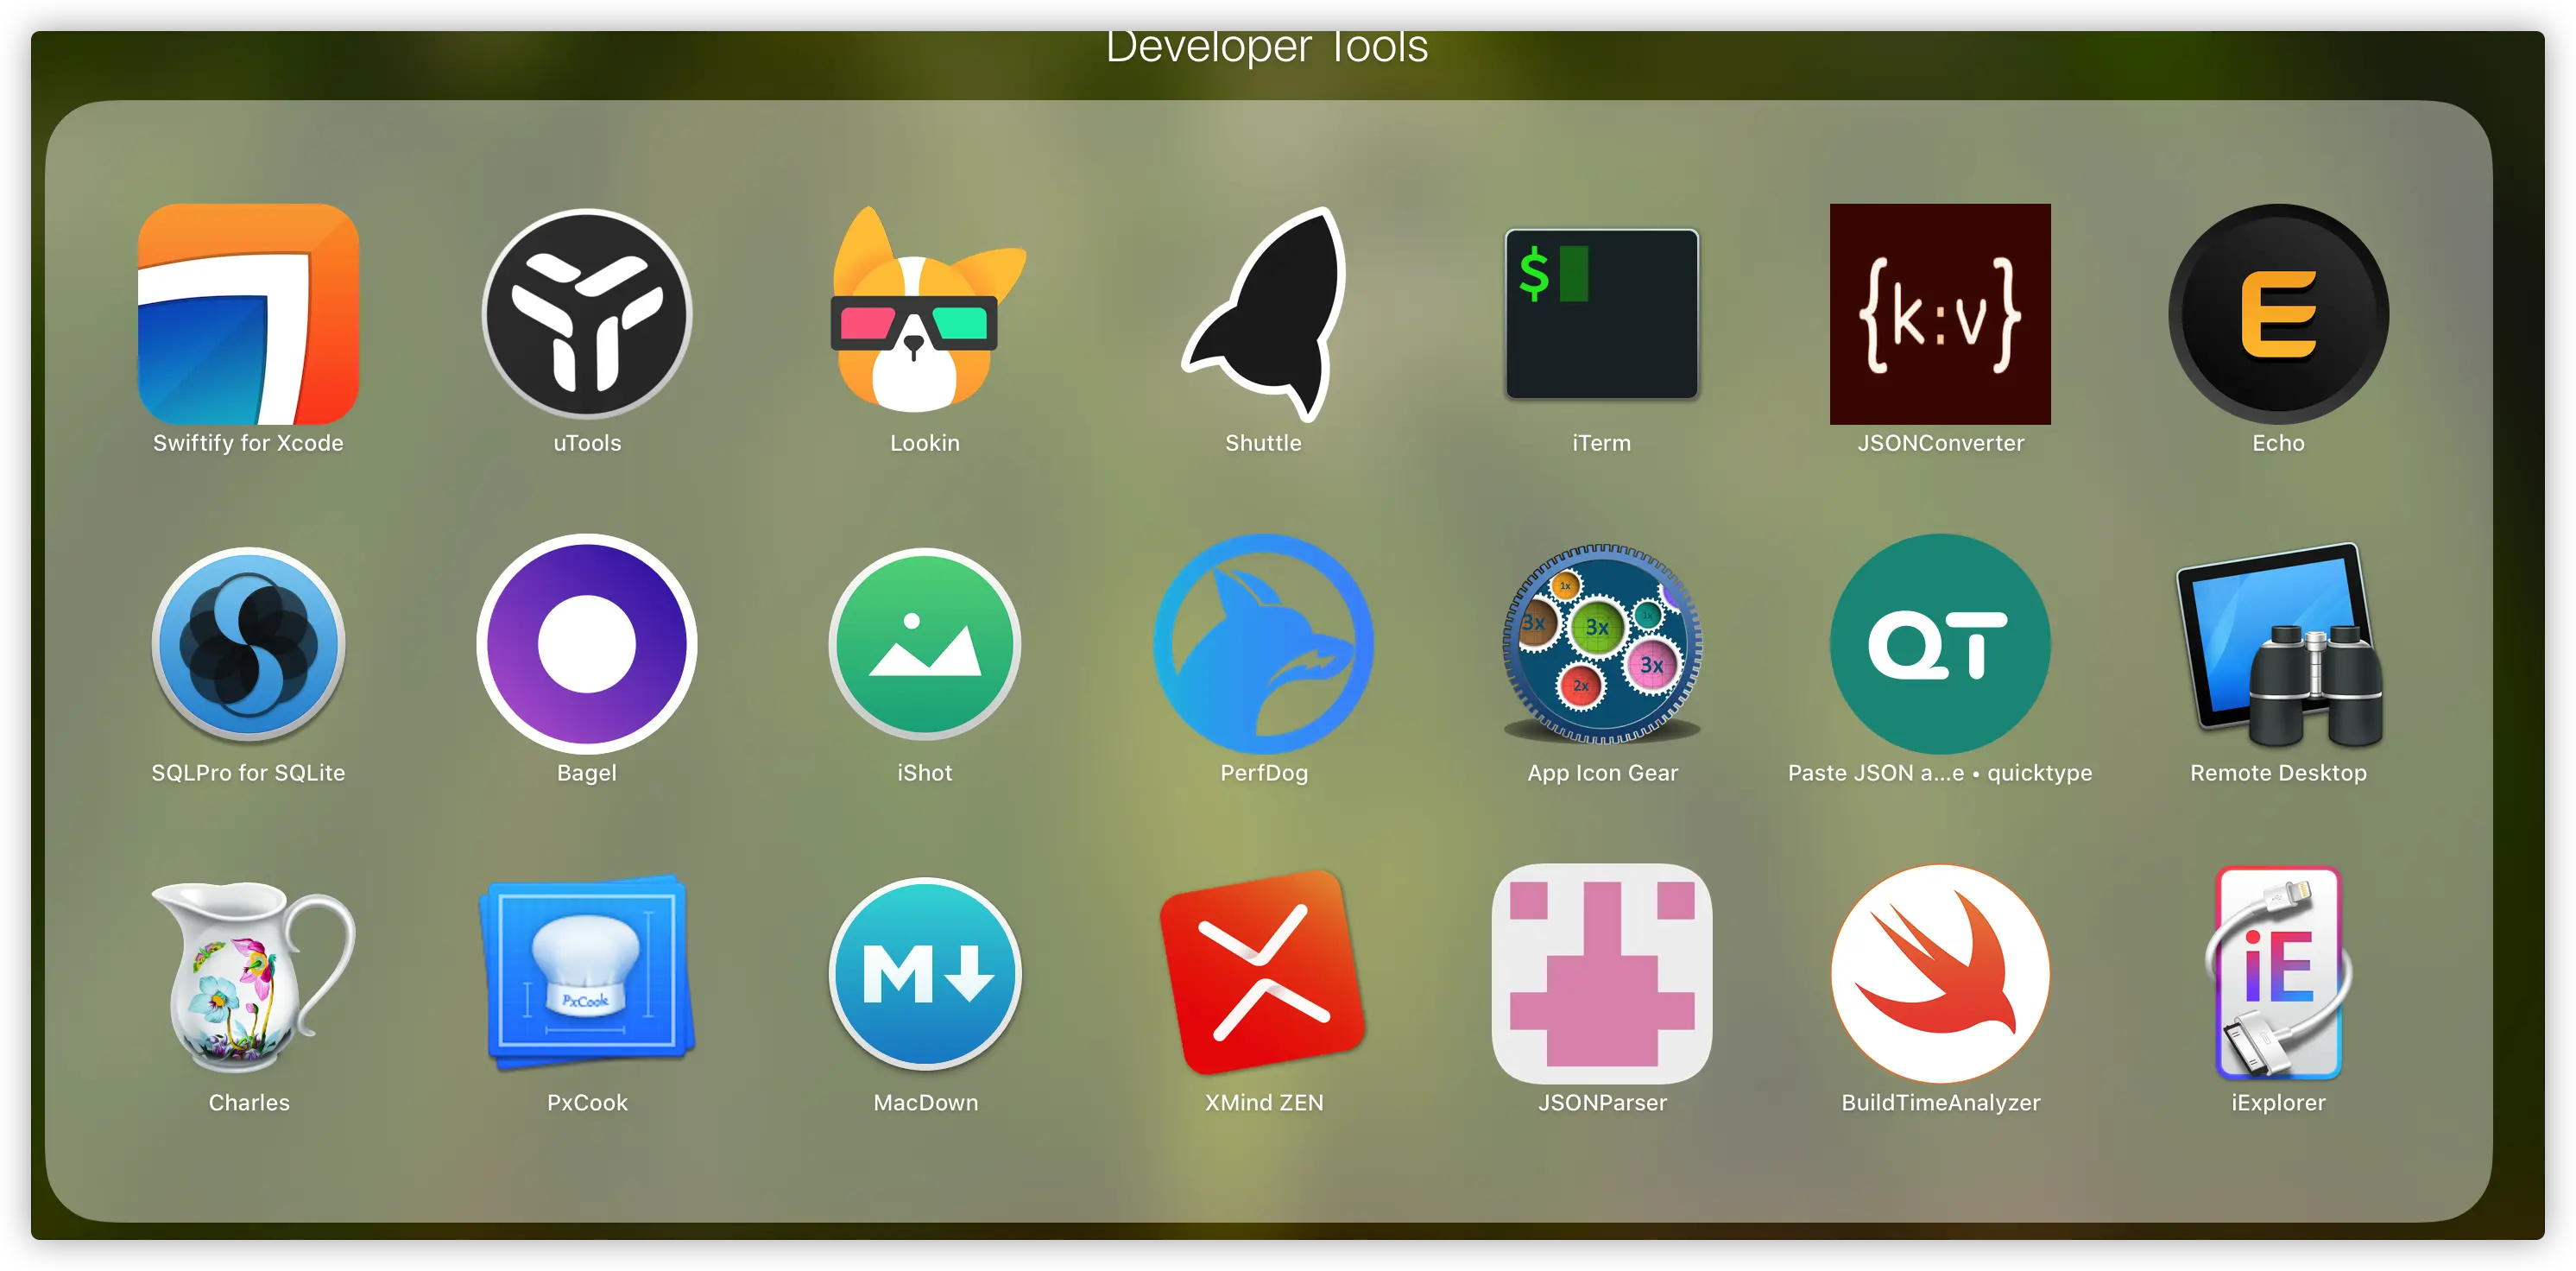This screenshot has height=1271, width=2576.
Task: Open the BuildTimeAnalyzer Swift icon
Action: coord(1940,974)
